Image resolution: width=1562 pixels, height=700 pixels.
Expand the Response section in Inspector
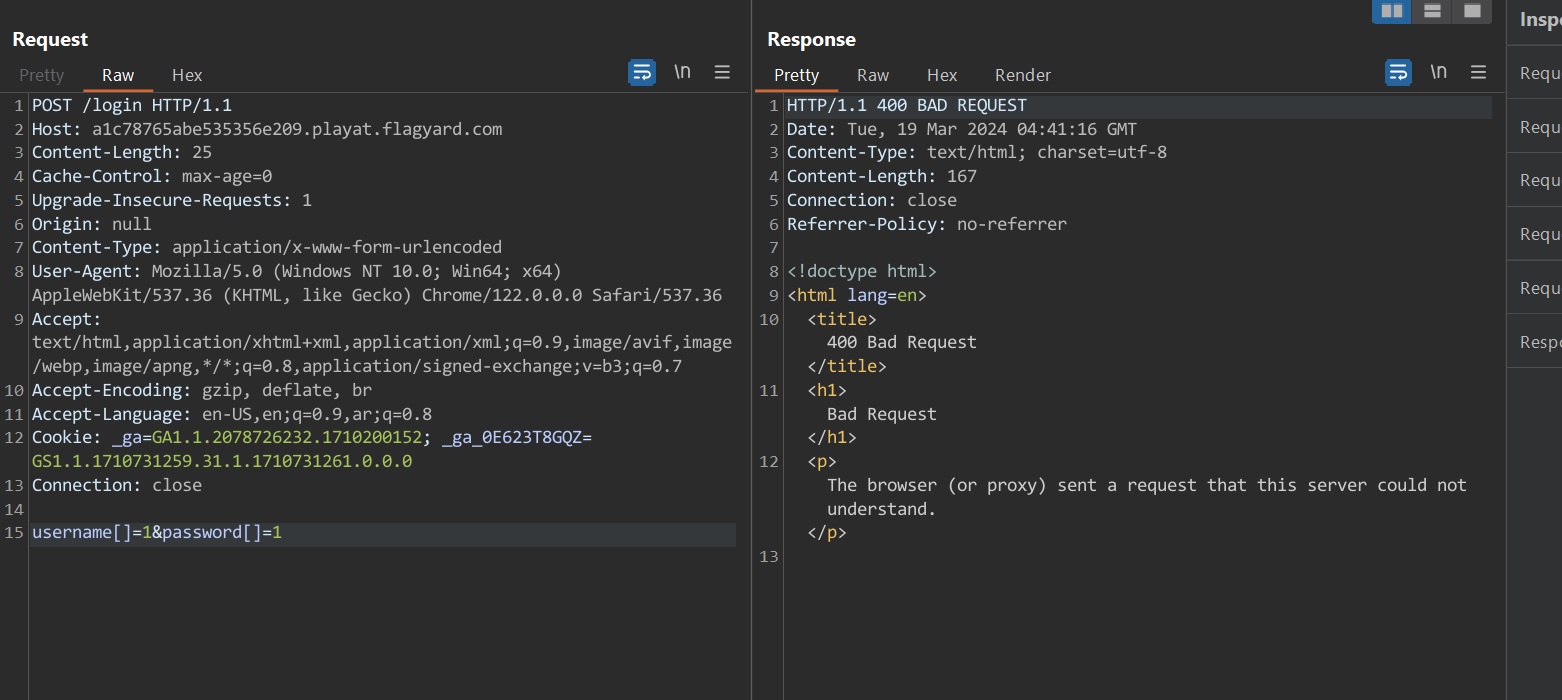pyautogui.click(x=1540, y=342)
